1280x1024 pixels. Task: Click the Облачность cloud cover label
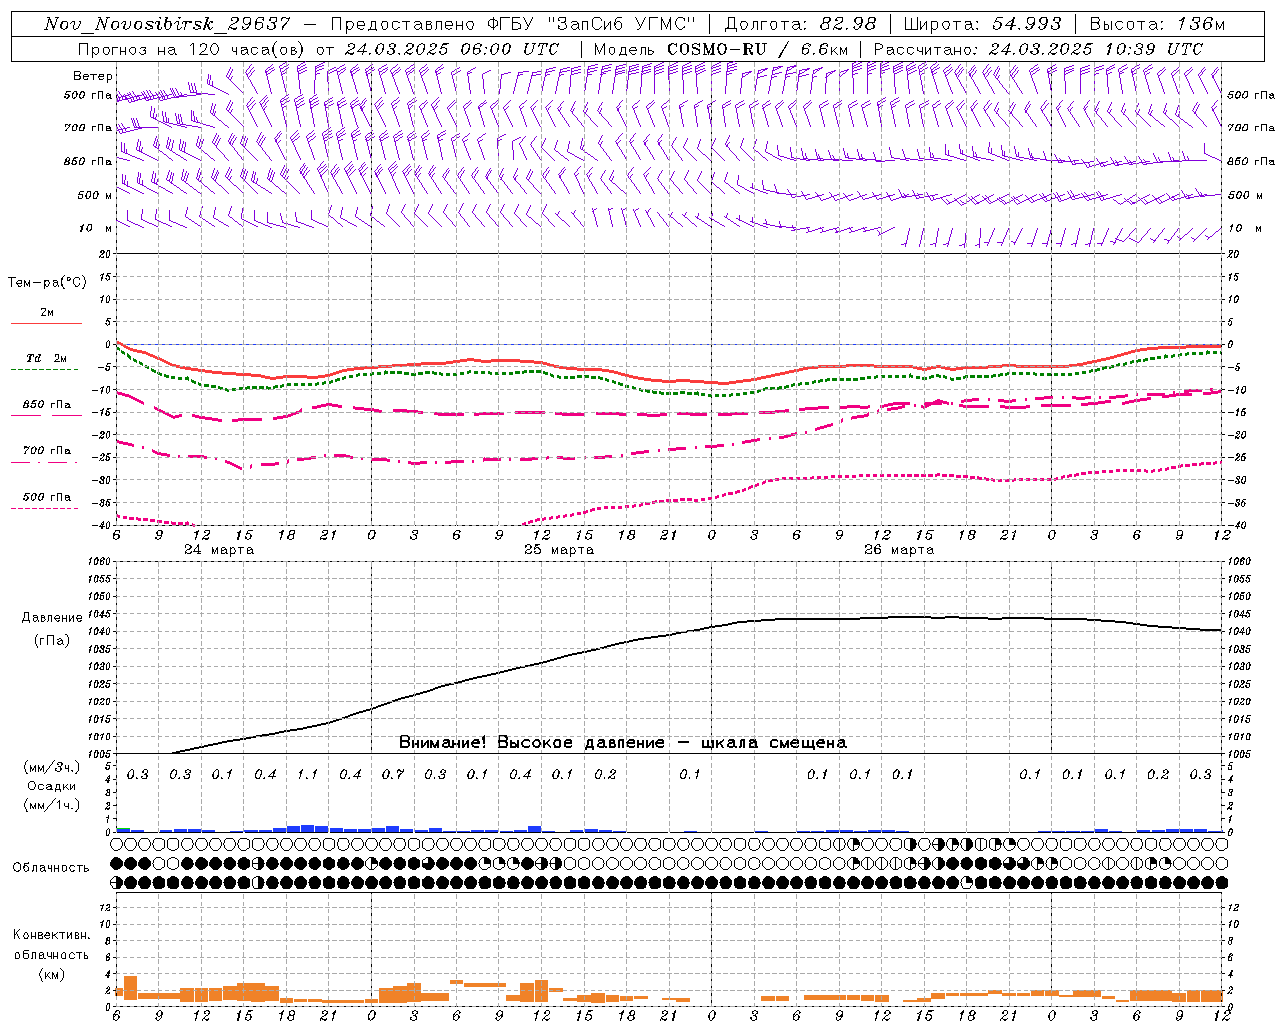(x=51, y=868)
